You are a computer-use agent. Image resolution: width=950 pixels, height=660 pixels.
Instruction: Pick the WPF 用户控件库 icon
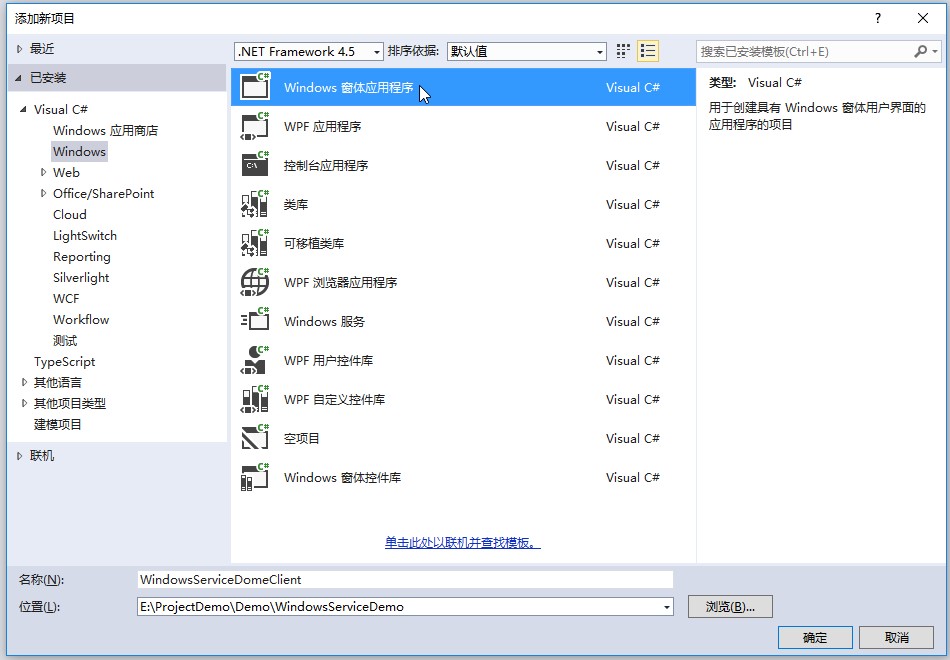click(x=255, y=361)
